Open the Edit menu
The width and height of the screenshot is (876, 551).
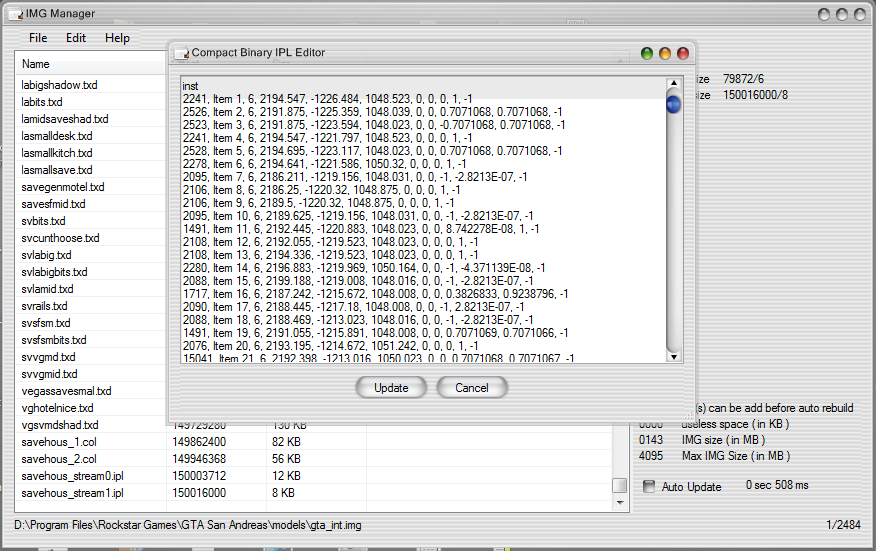(x=76, y=38)
